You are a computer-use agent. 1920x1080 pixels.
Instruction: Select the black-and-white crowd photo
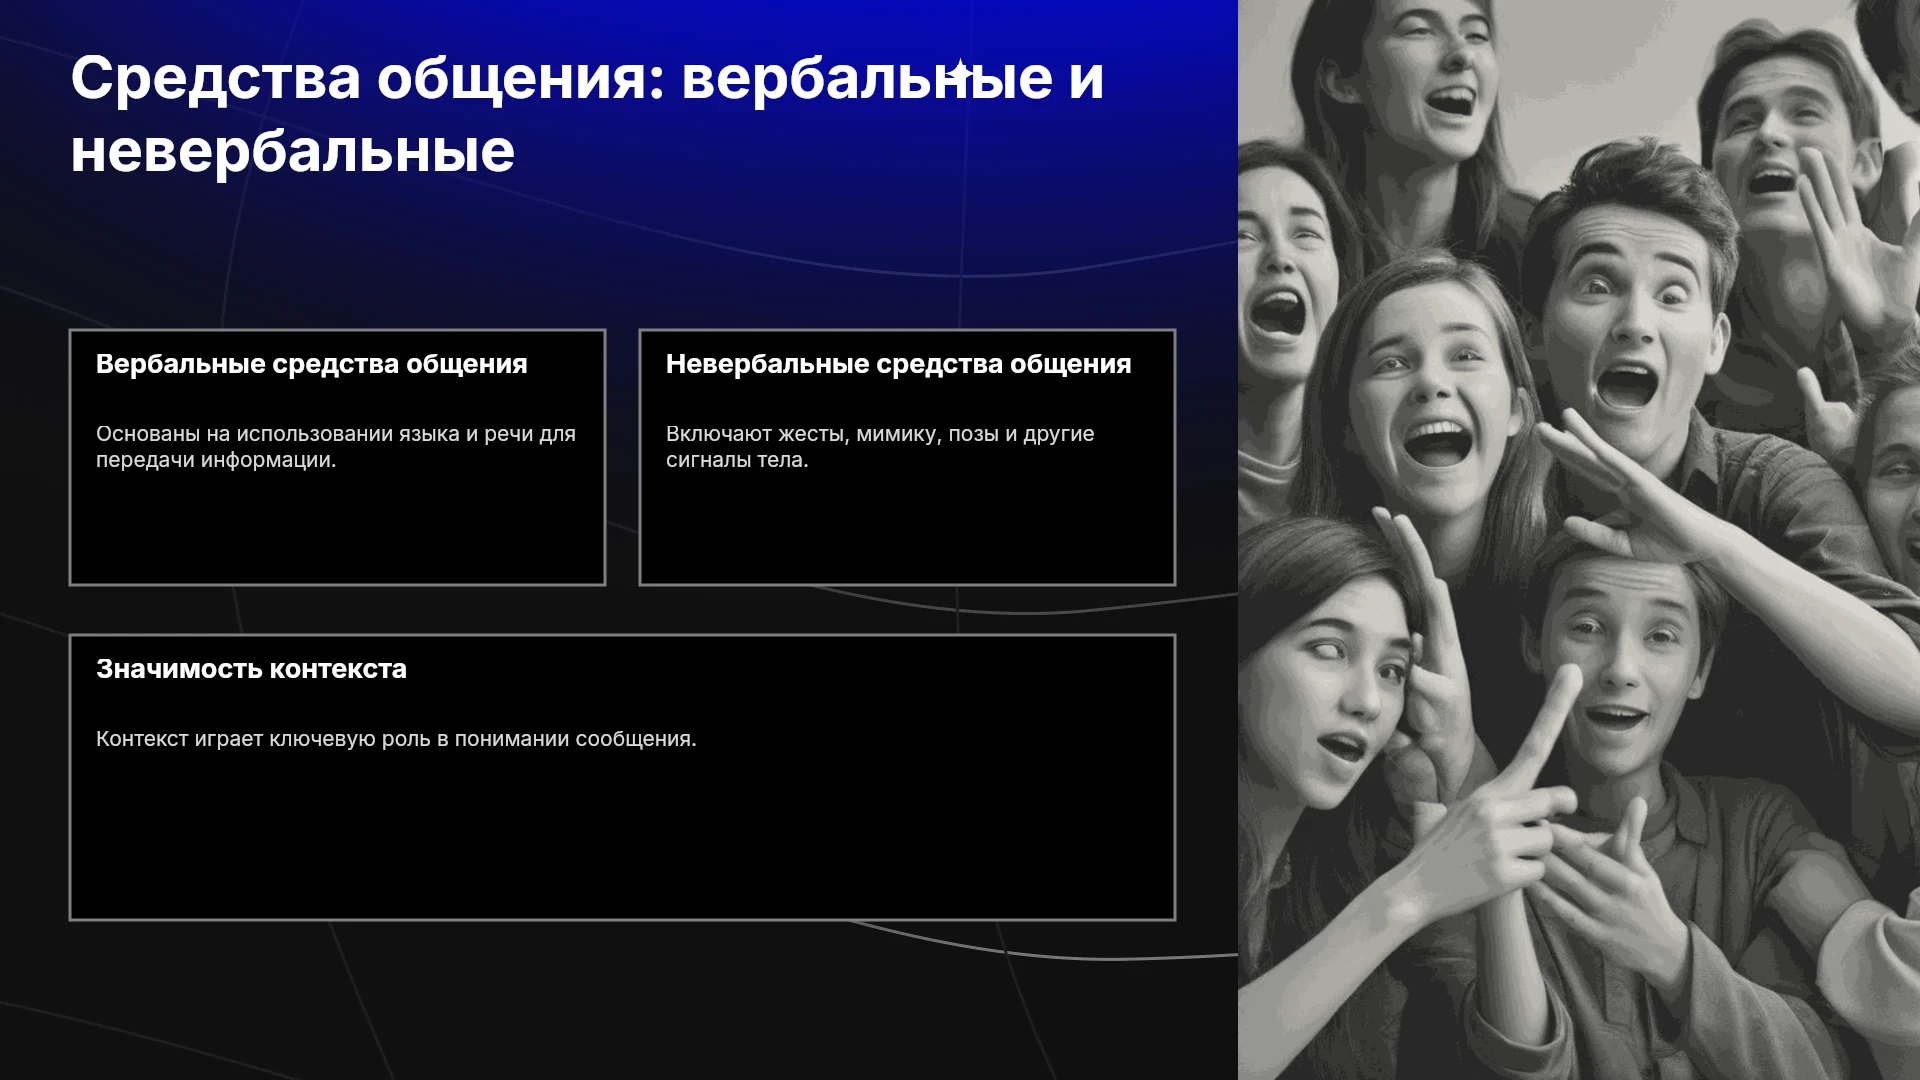pyautogui.click(x=1579, y=540)
